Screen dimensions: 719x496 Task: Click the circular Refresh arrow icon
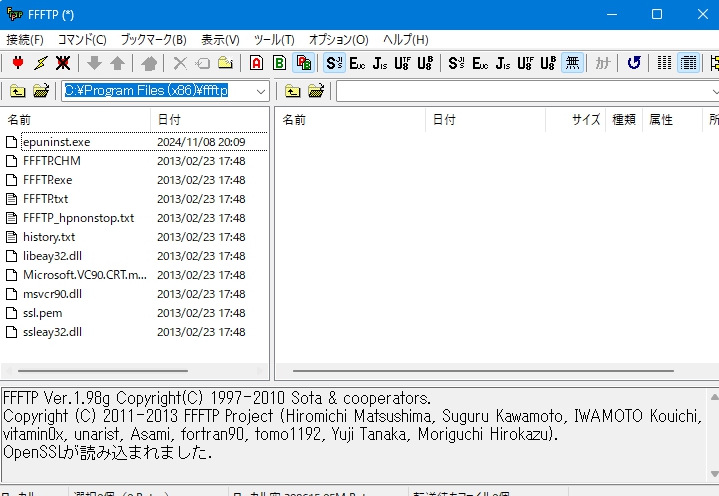tap(634, 63)
